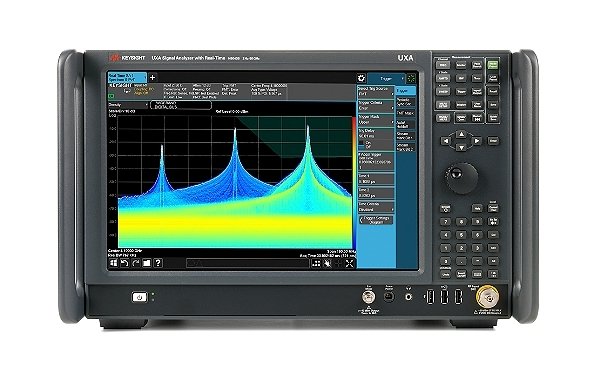Push the up arrow navigation key
600x390 pixels.
461,134
